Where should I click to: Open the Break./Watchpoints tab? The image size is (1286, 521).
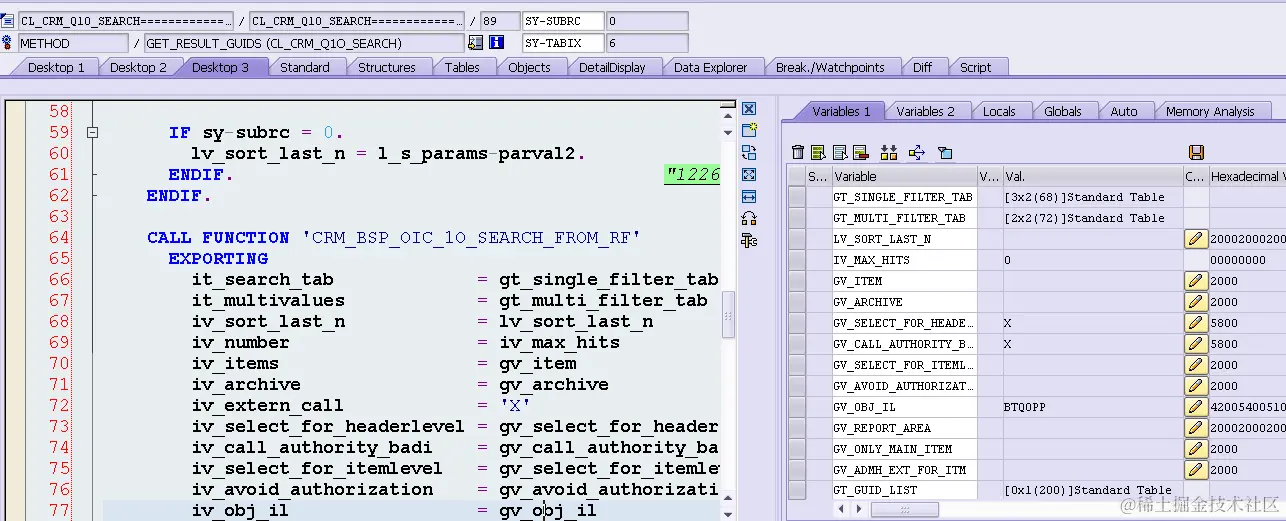[x=830, y=67]
